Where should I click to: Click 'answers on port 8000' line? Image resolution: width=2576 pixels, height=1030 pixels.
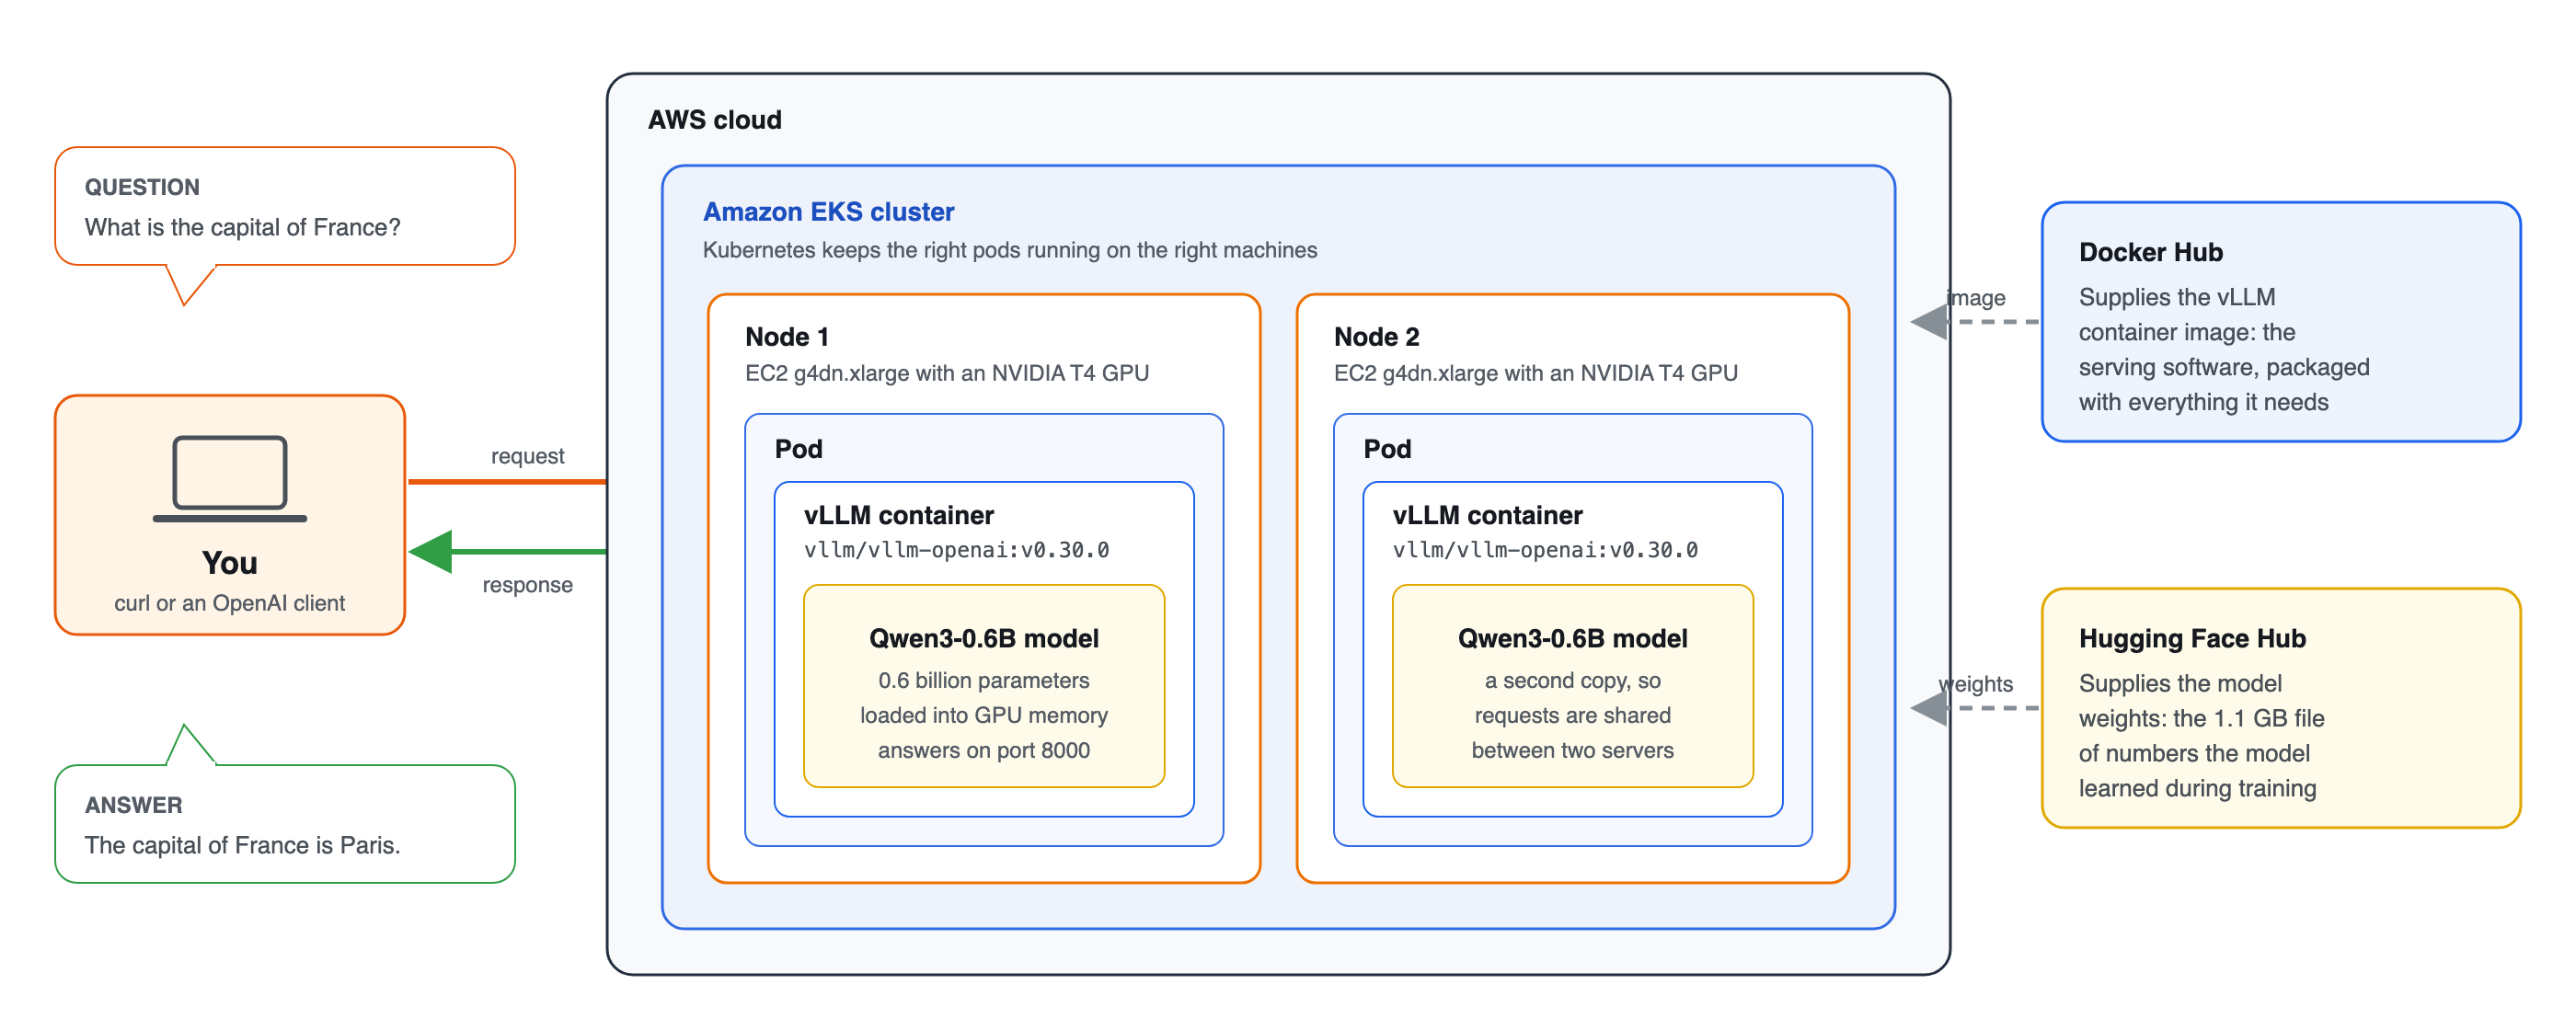[984, 750]
